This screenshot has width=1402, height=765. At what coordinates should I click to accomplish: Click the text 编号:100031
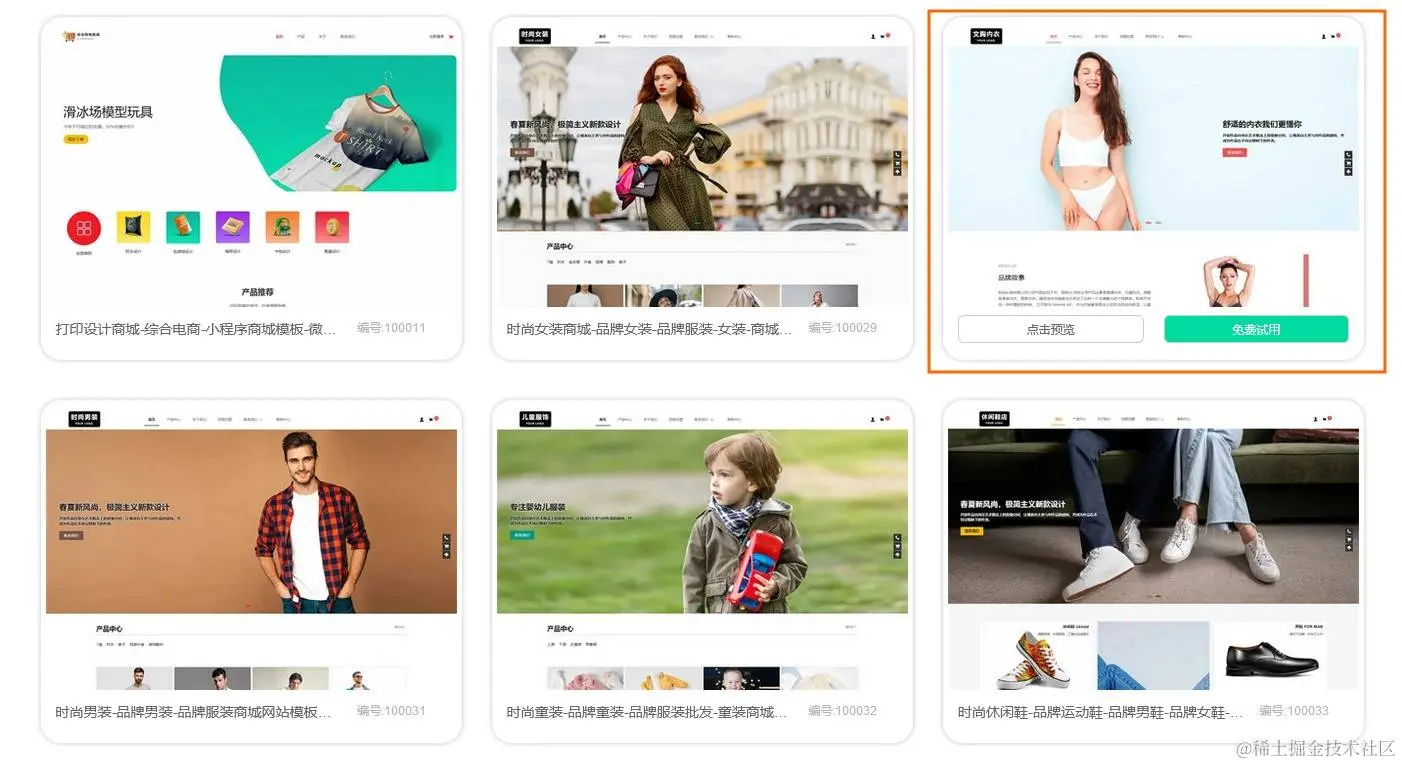point(391,711)
